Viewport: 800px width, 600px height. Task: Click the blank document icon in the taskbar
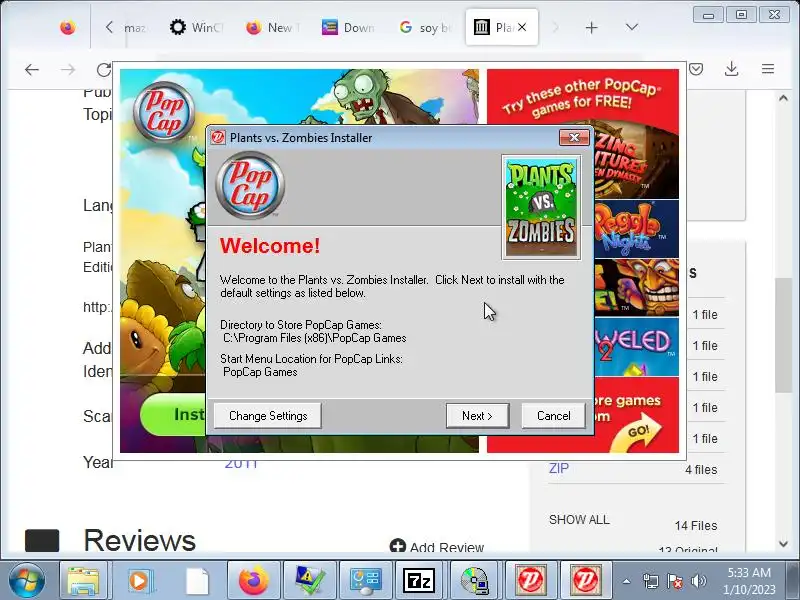(x=197, y=580)
